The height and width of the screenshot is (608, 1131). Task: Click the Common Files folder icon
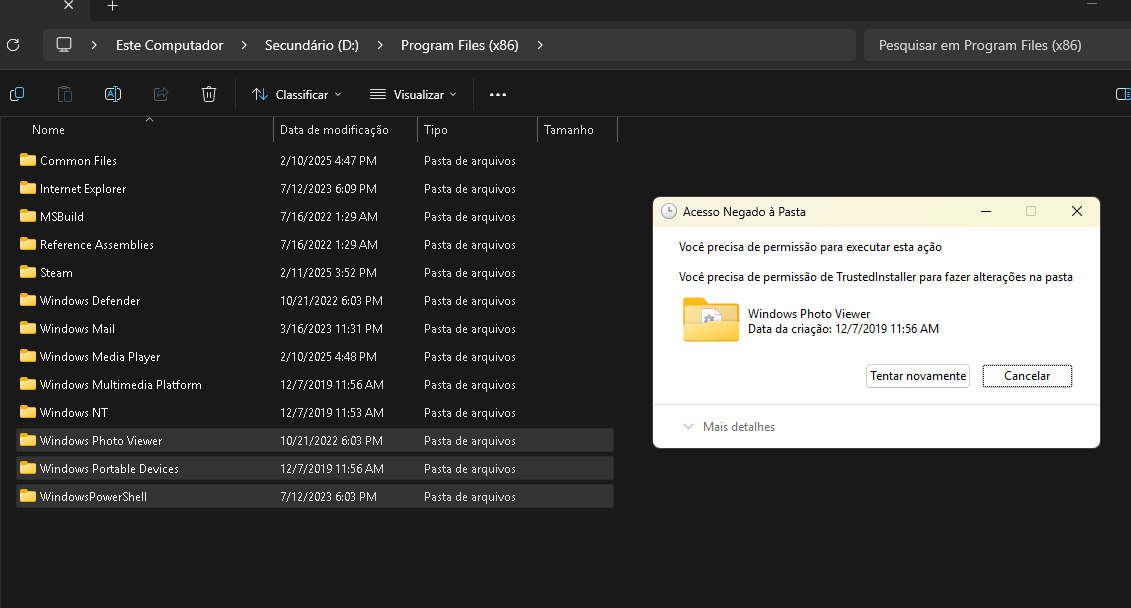(x=28, y=160)
